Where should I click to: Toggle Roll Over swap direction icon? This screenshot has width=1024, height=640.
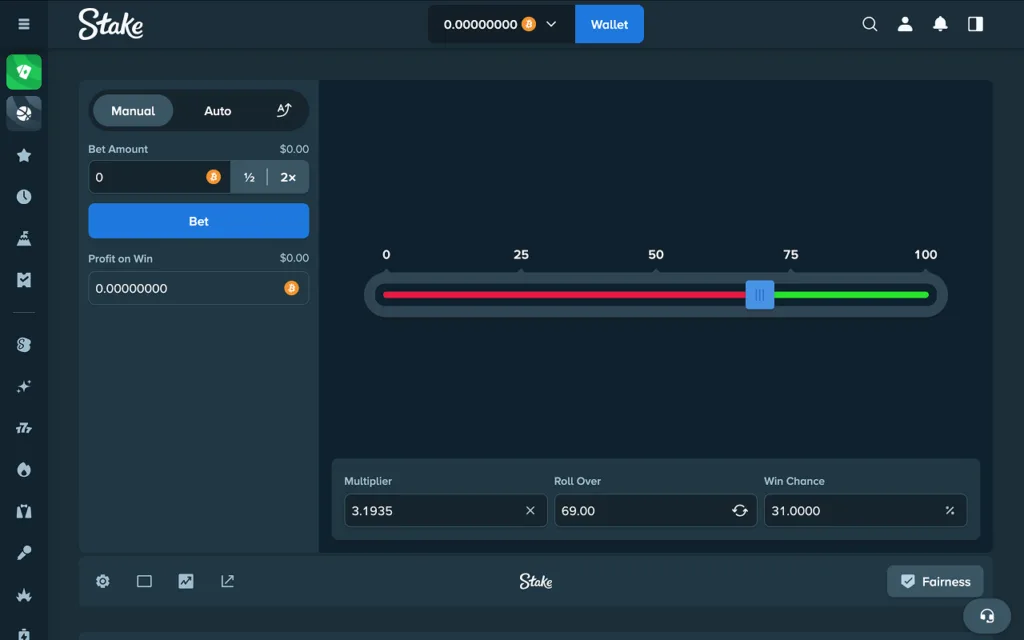(739, 510)
